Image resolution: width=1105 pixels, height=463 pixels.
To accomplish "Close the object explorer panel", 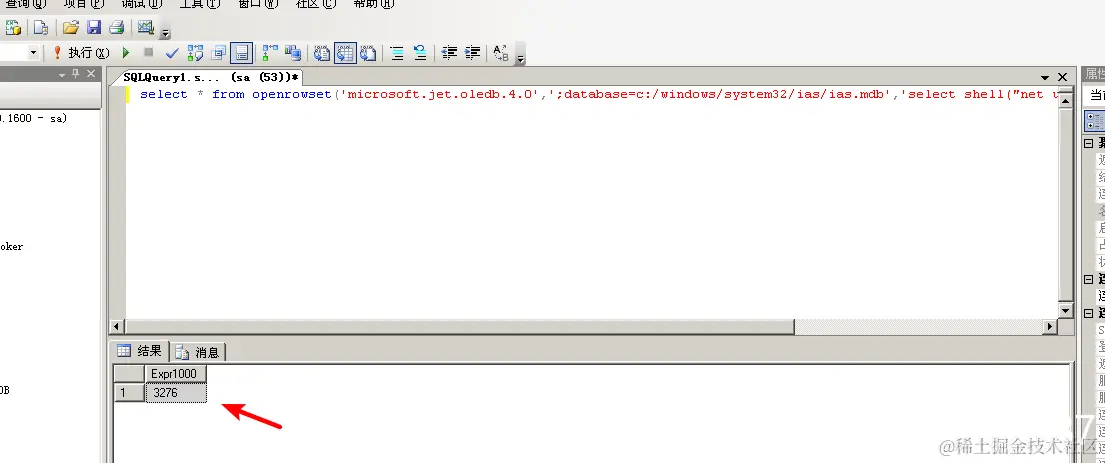I will pyautogui.click(x=91, y=74).
